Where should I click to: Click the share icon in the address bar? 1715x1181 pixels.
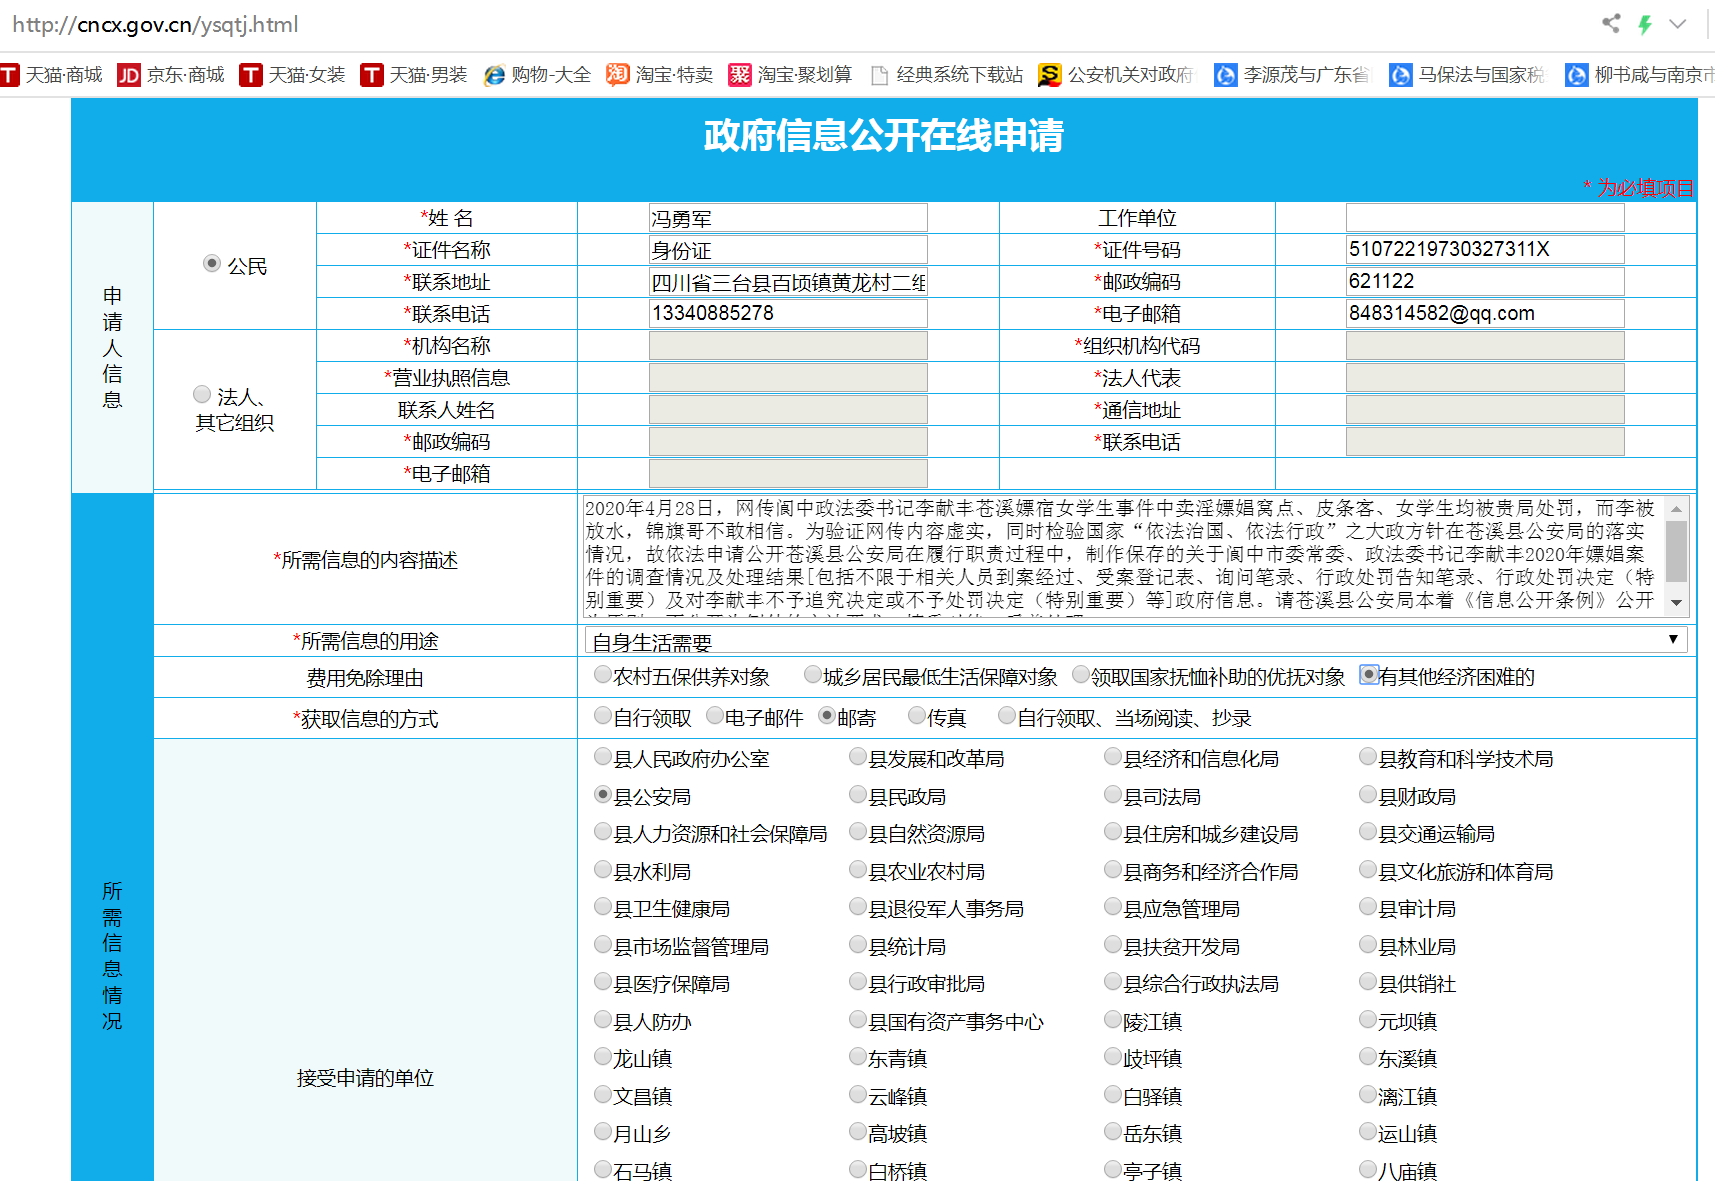[x=1610, y=23]
